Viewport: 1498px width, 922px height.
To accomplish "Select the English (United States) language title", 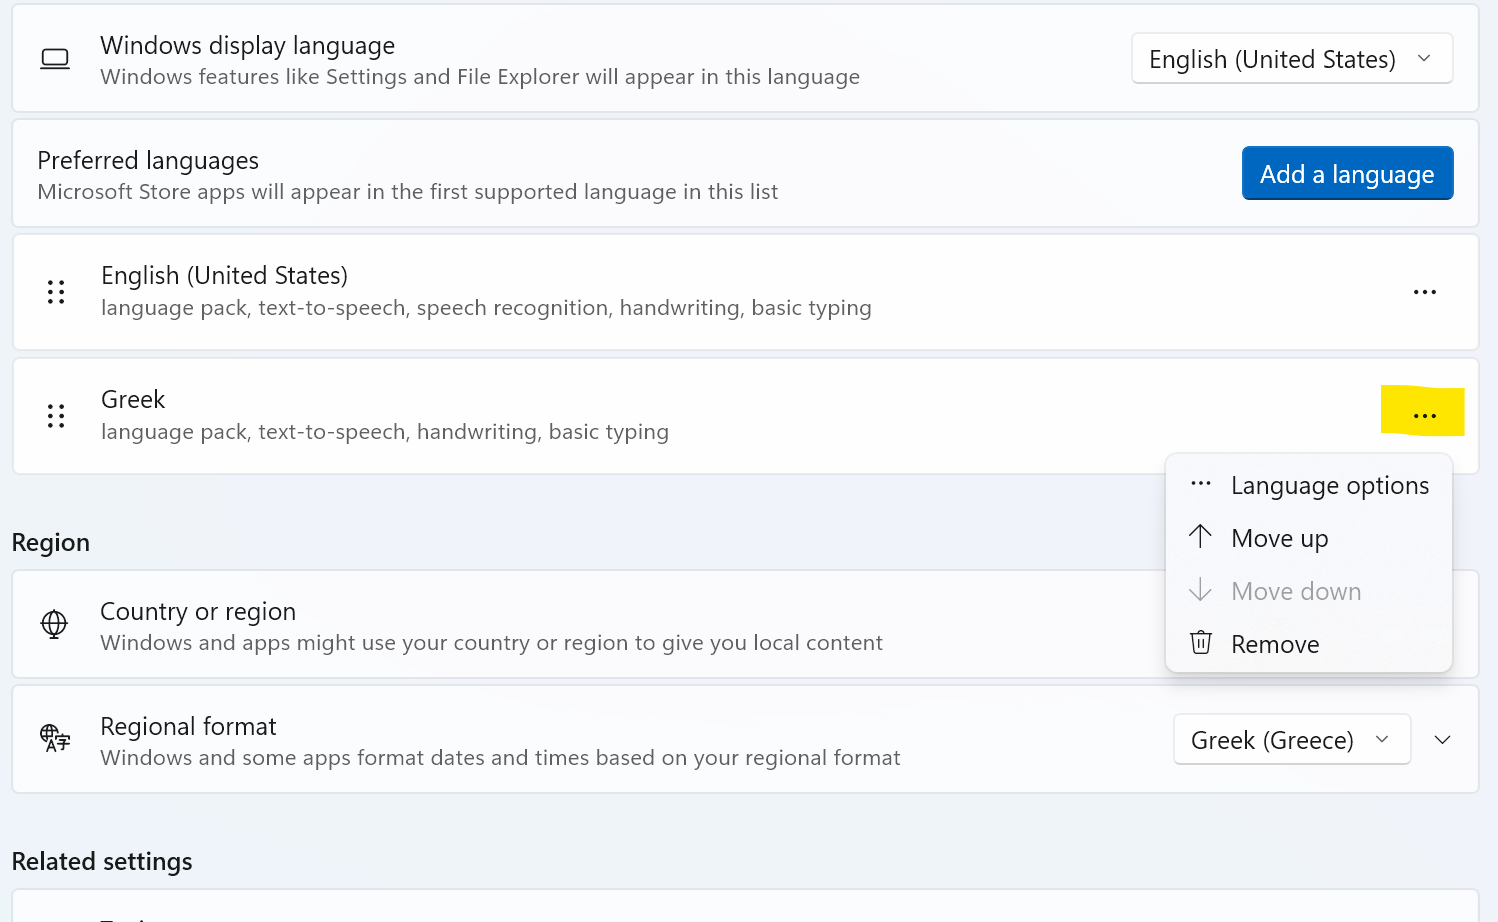I will [224, 276].
